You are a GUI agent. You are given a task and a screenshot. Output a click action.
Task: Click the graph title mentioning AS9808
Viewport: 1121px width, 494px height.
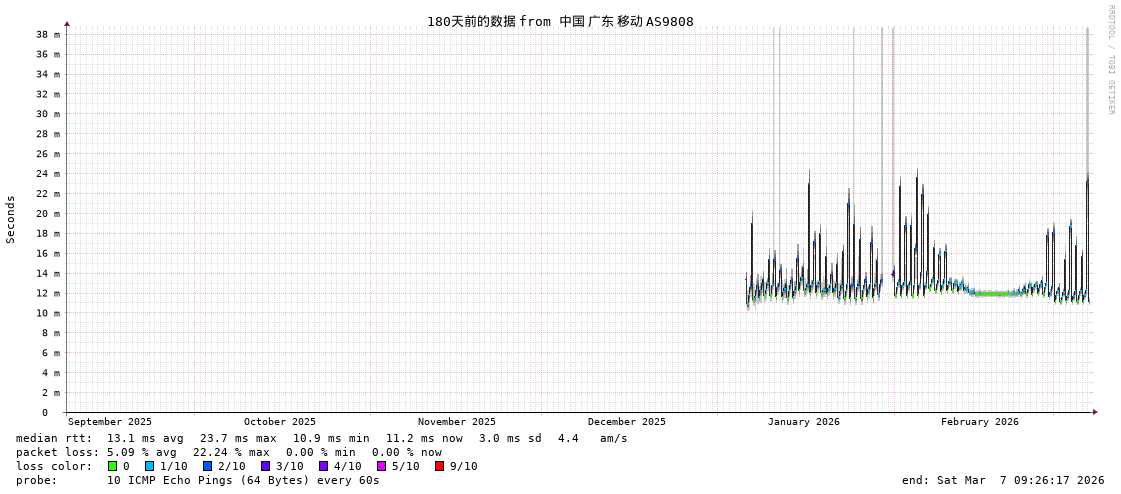coord(560,21)
